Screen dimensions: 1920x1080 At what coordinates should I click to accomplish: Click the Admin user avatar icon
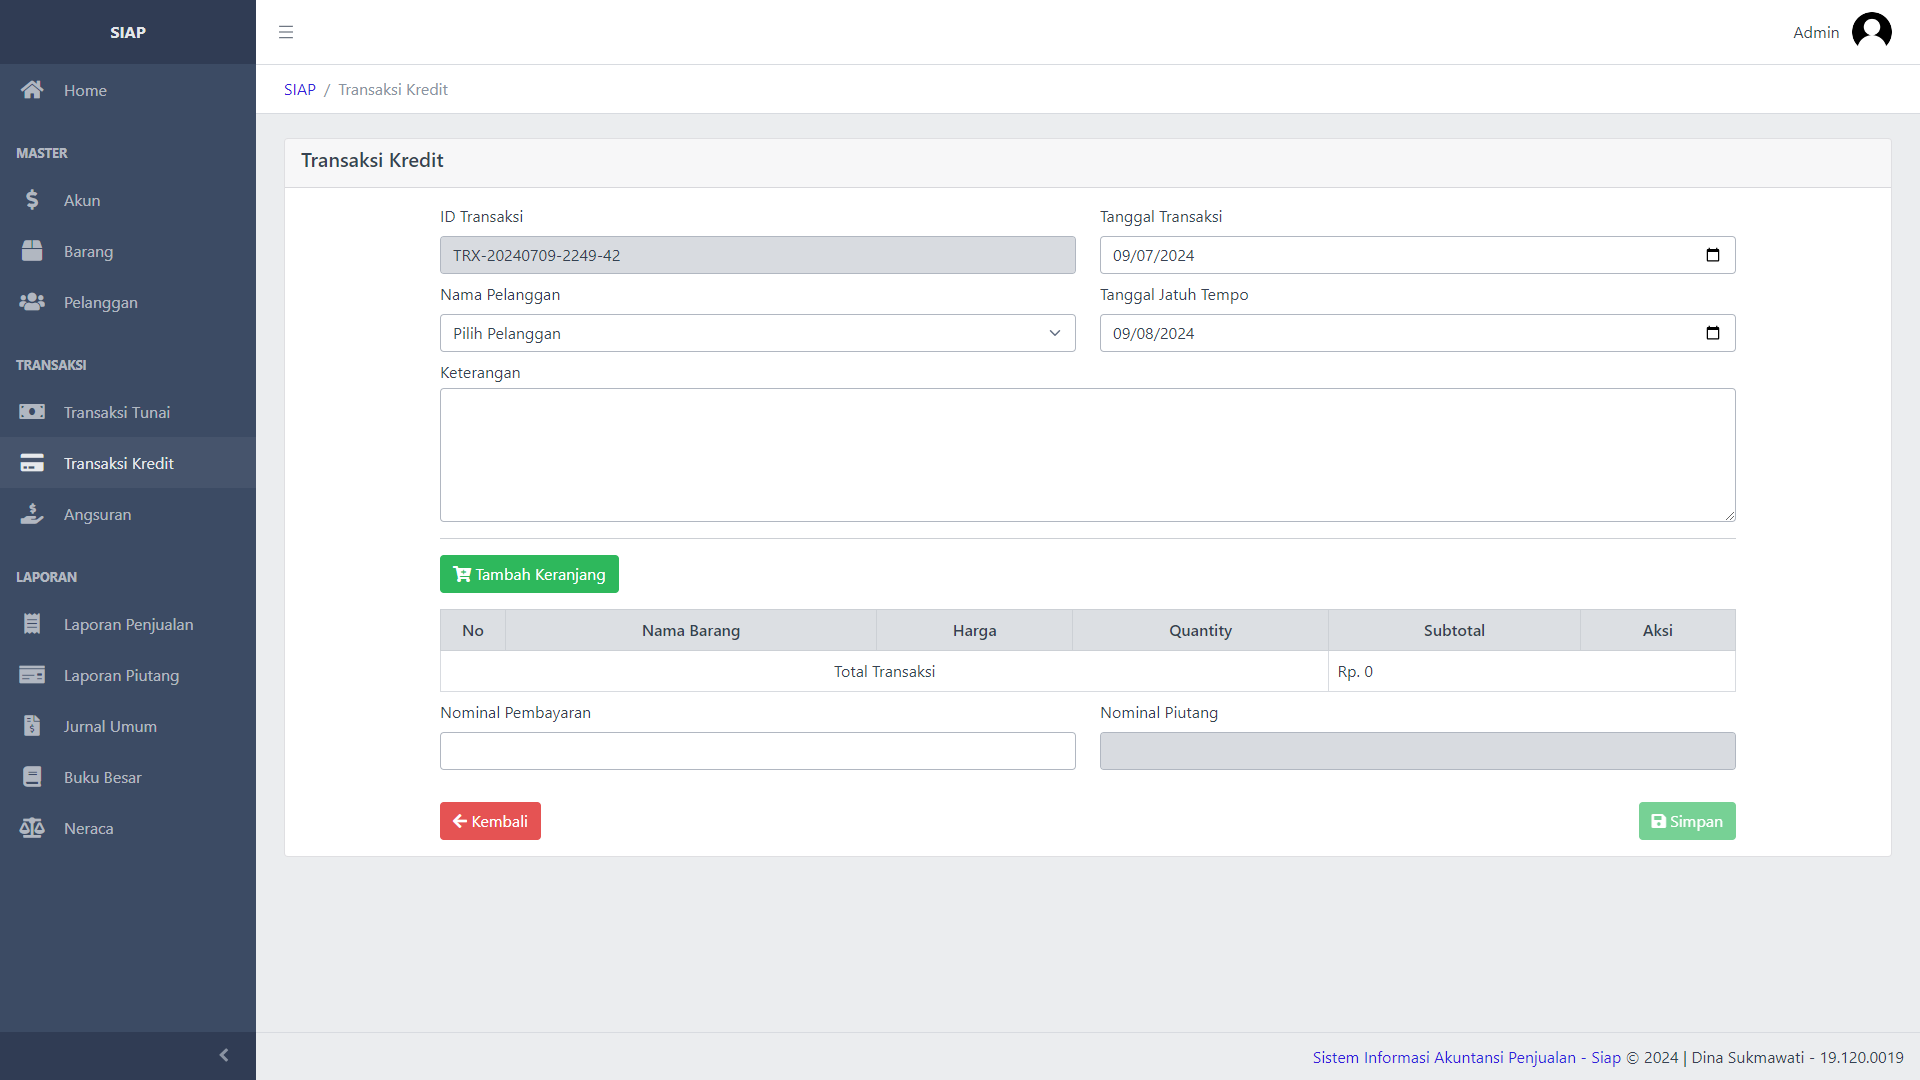tap(1871, 32)
